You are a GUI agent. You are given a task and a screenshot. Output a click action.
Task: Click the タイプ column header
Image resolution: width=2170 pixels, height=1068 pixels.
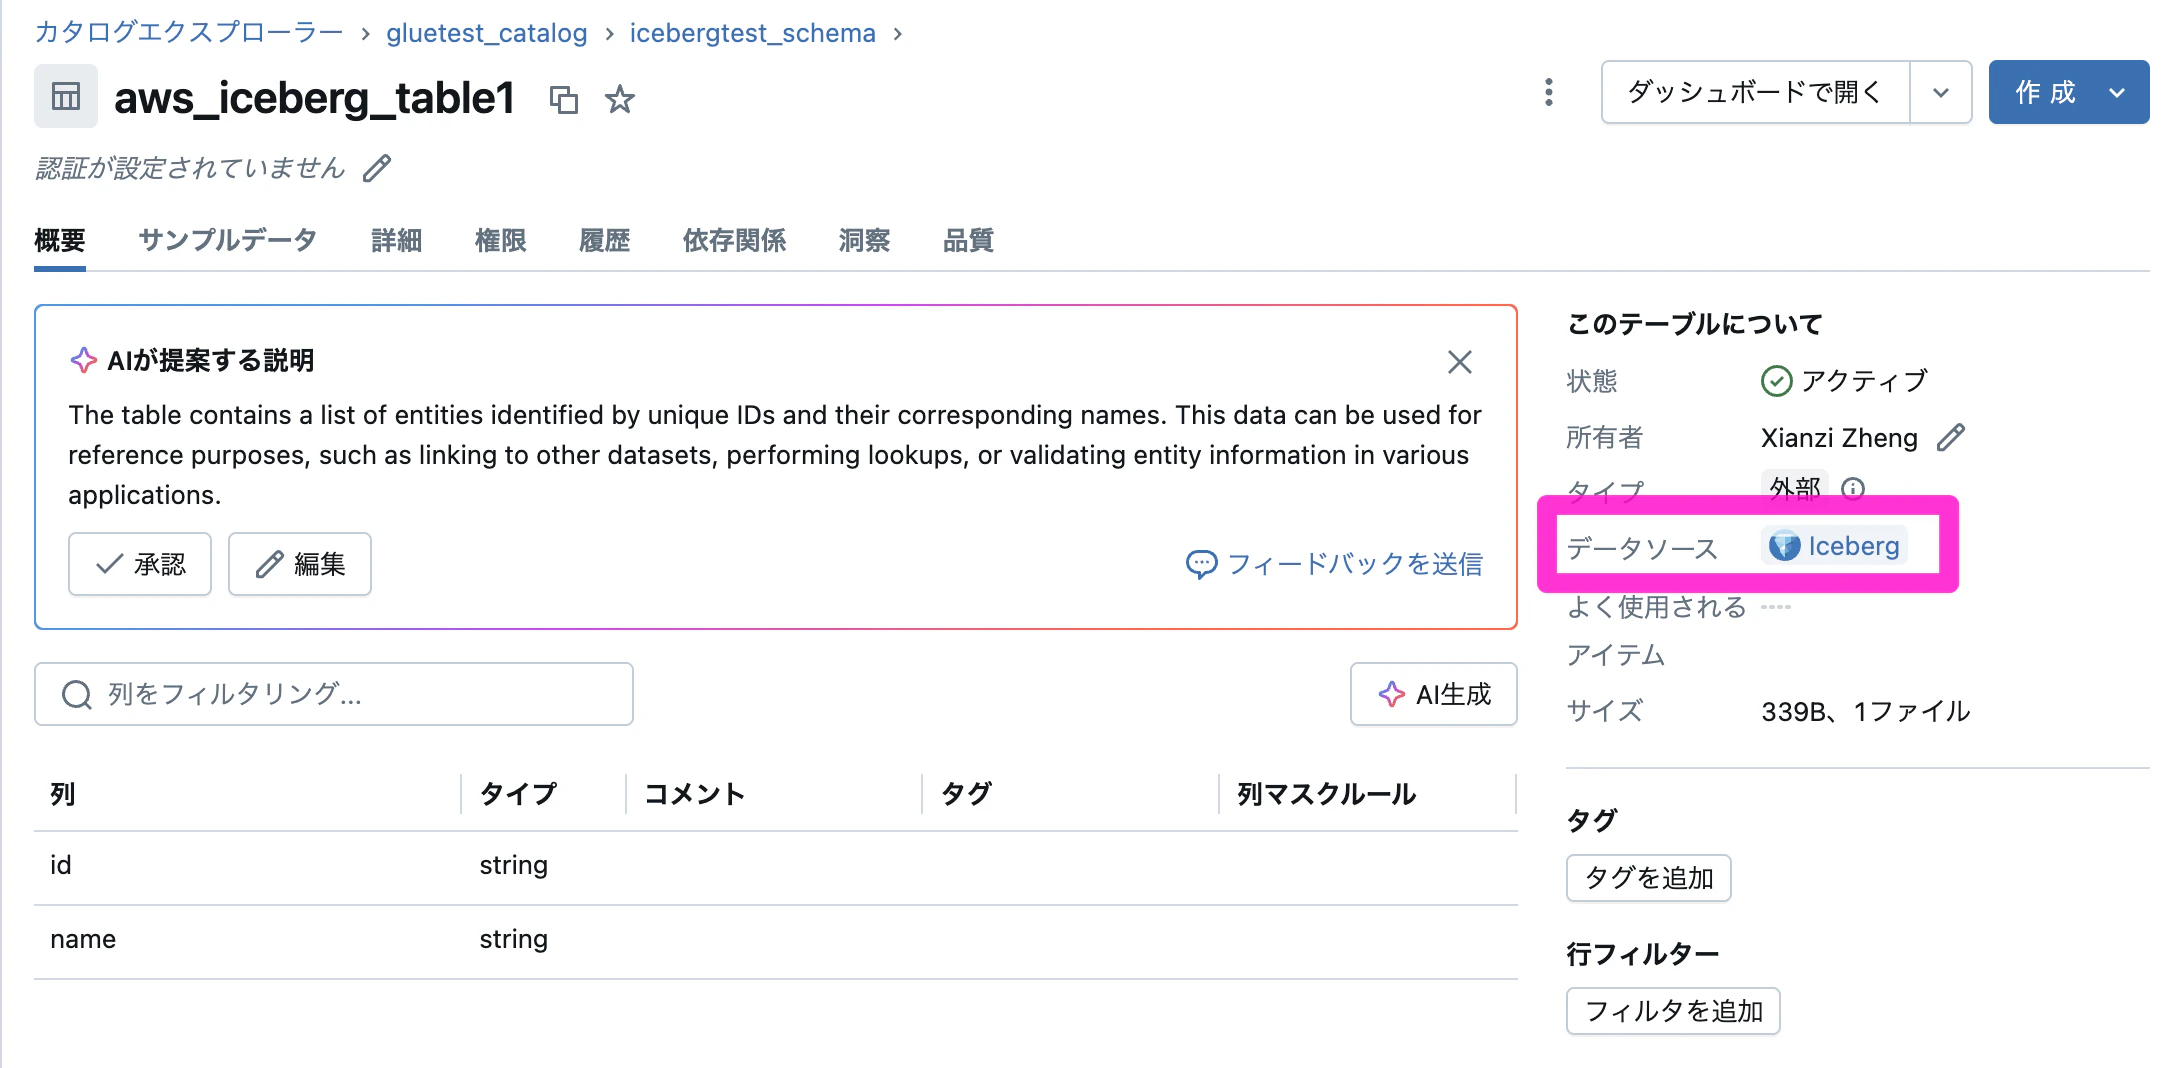pos(518,794)
